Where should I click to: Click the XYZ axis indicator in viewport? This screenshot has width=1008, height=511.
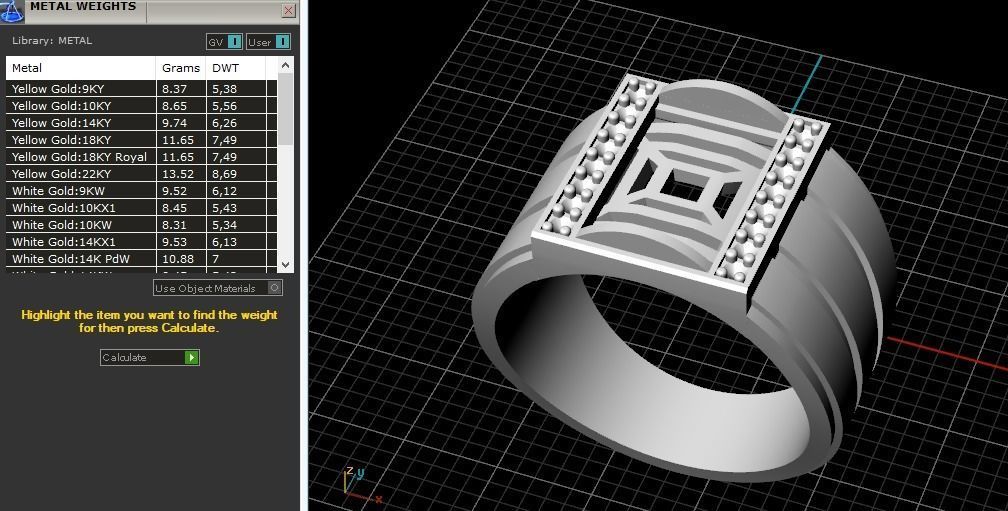pos(361,485)
